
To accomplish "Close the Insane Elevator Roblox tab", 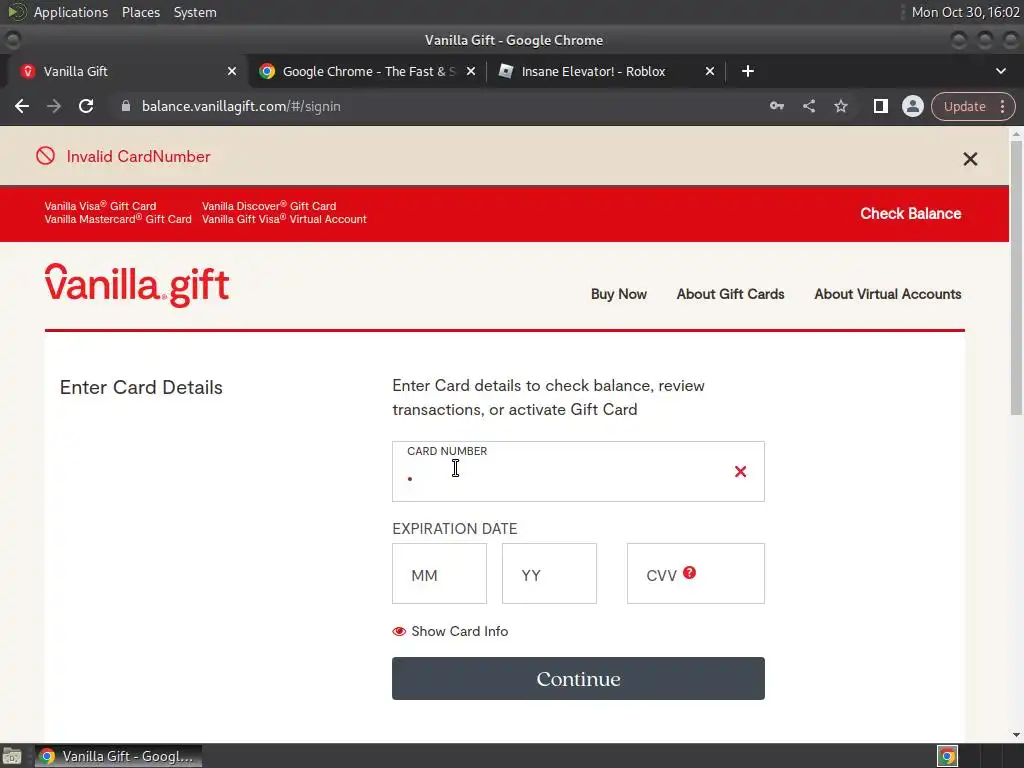I will pos(710,71).
